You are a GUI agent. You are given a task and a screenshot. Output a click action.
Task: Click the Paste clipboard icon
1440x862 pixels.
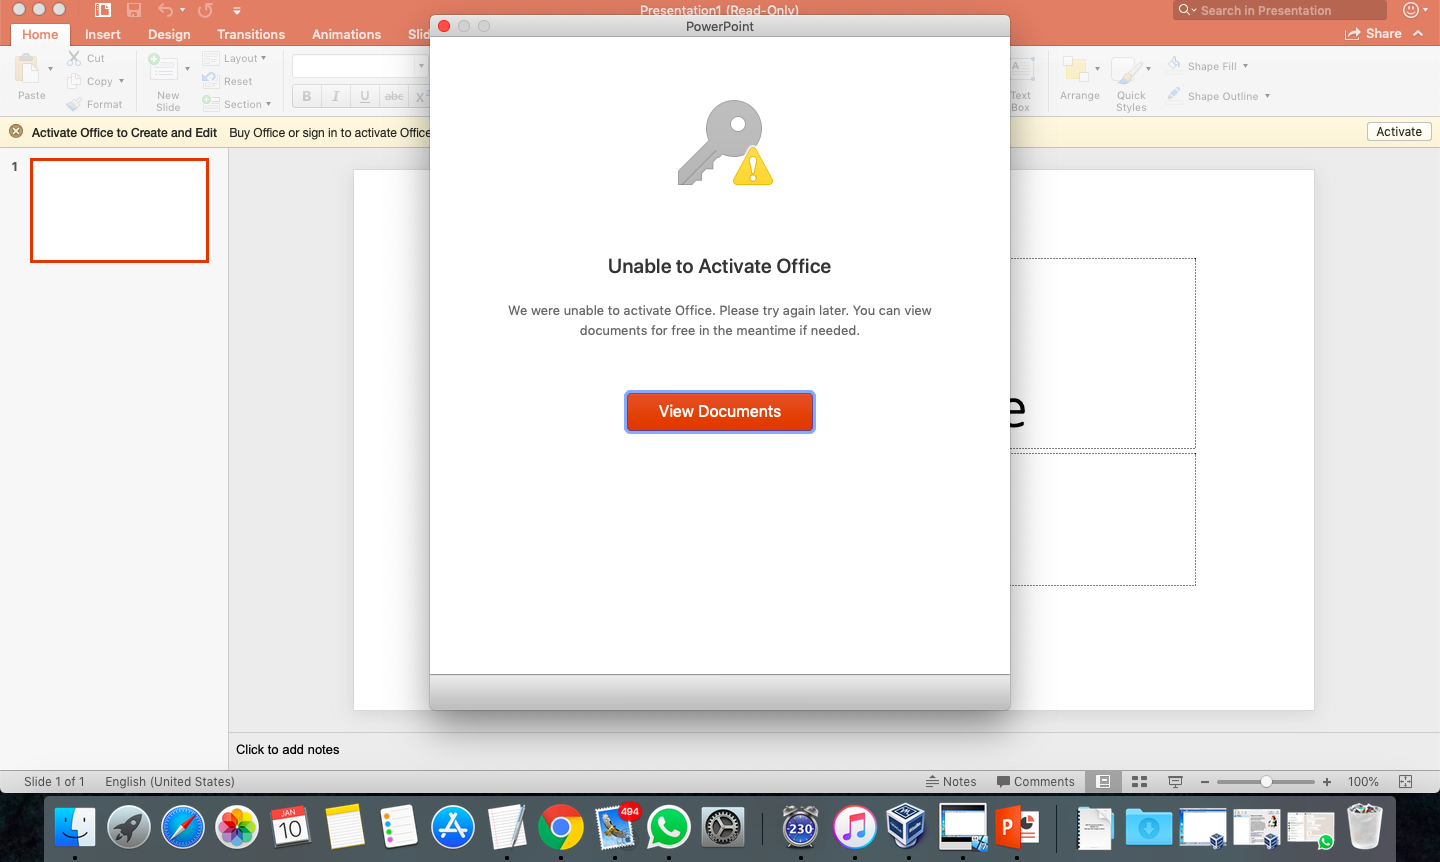28,69
